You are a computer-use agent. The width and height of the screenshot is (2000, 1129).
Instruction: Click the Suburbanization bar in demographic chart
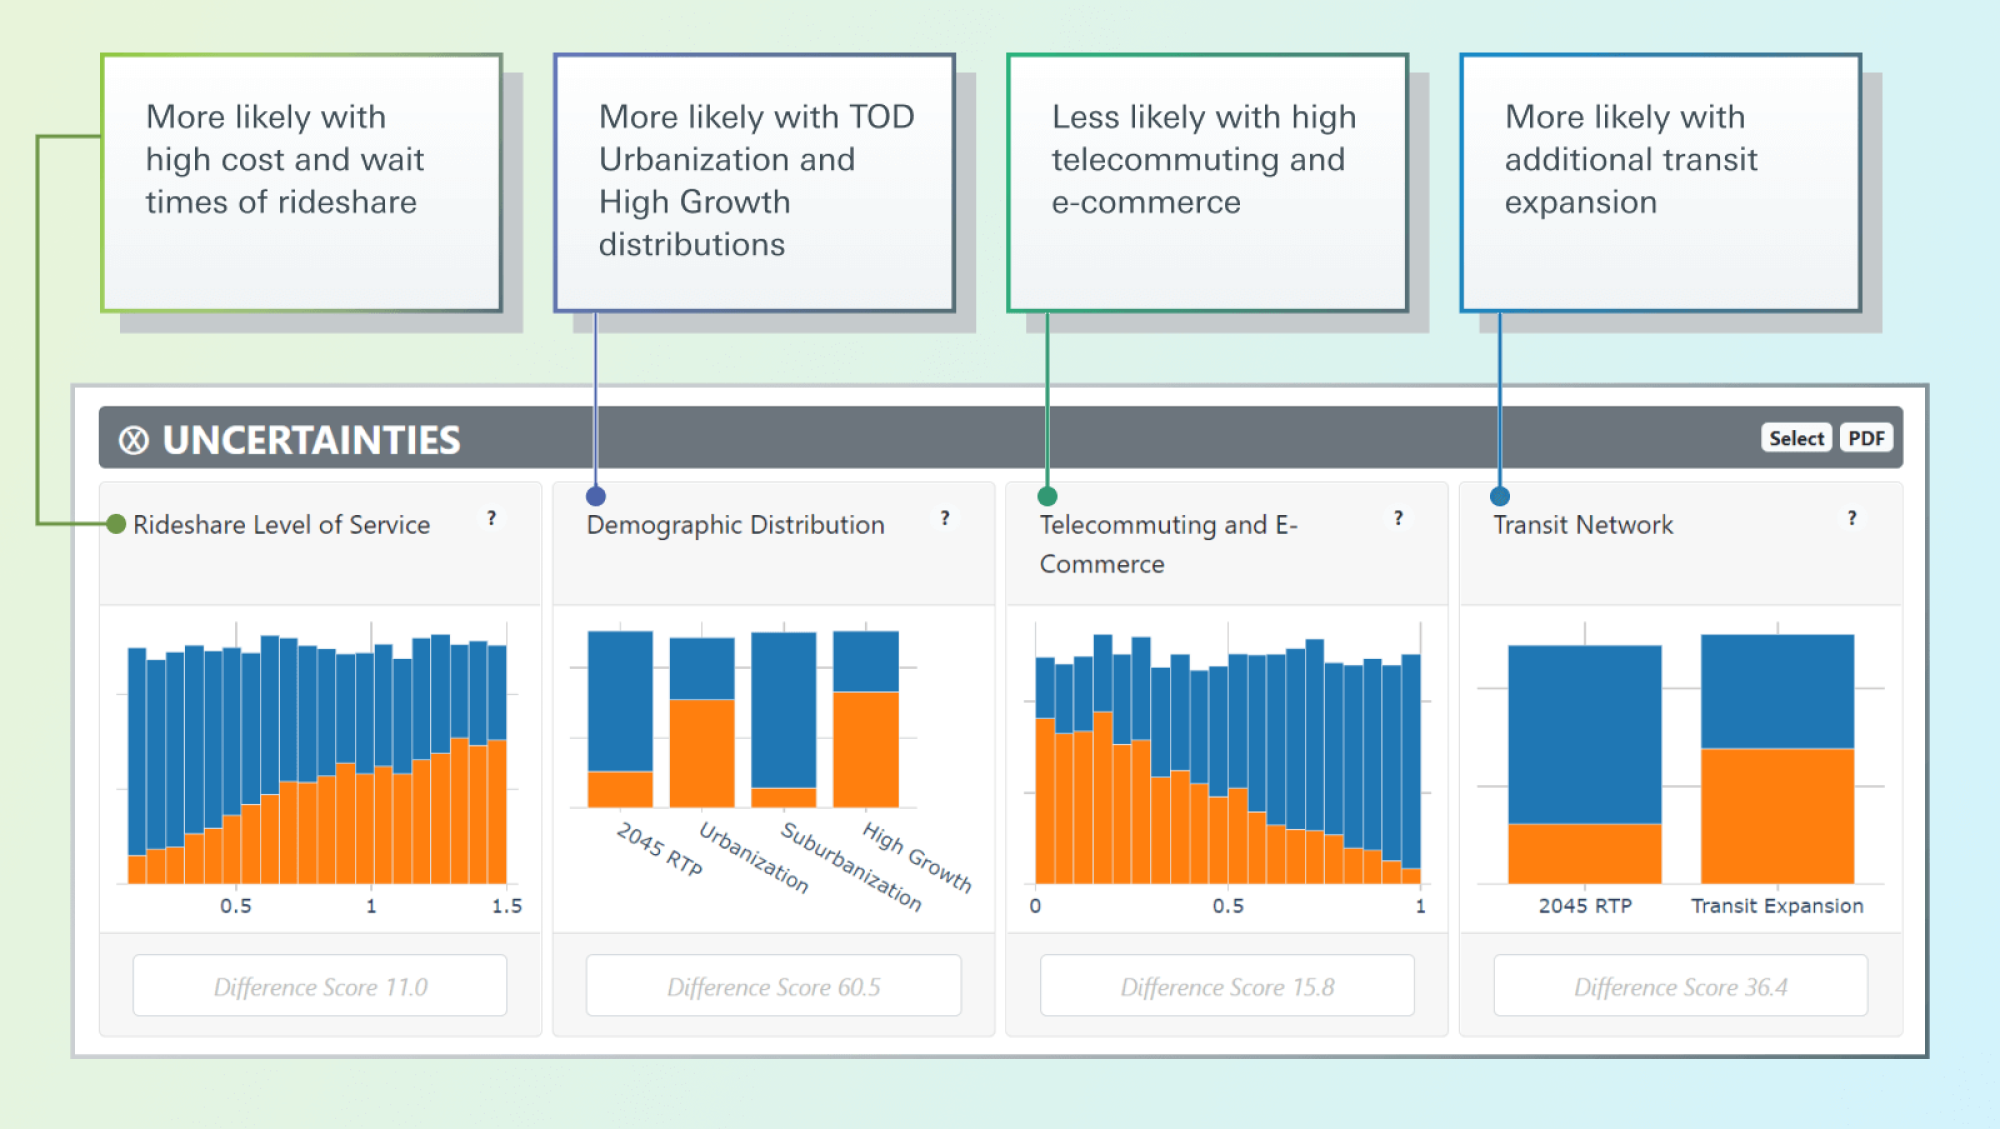click(783, 720)
